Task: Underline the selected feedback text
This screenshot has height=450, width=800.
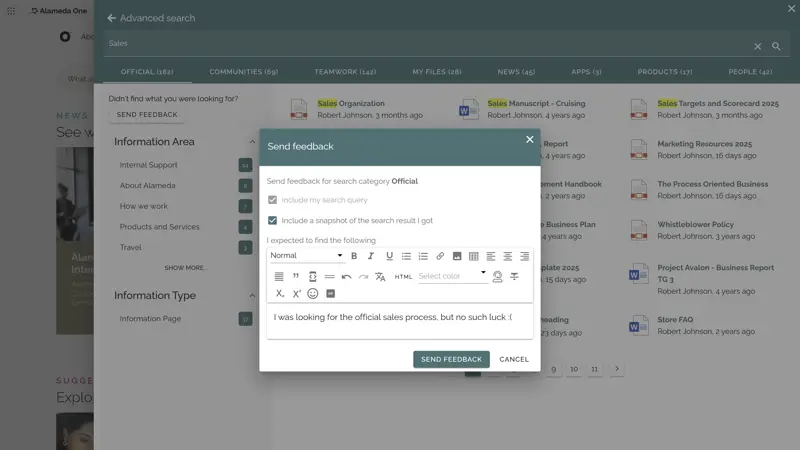Action: (389, 256)
